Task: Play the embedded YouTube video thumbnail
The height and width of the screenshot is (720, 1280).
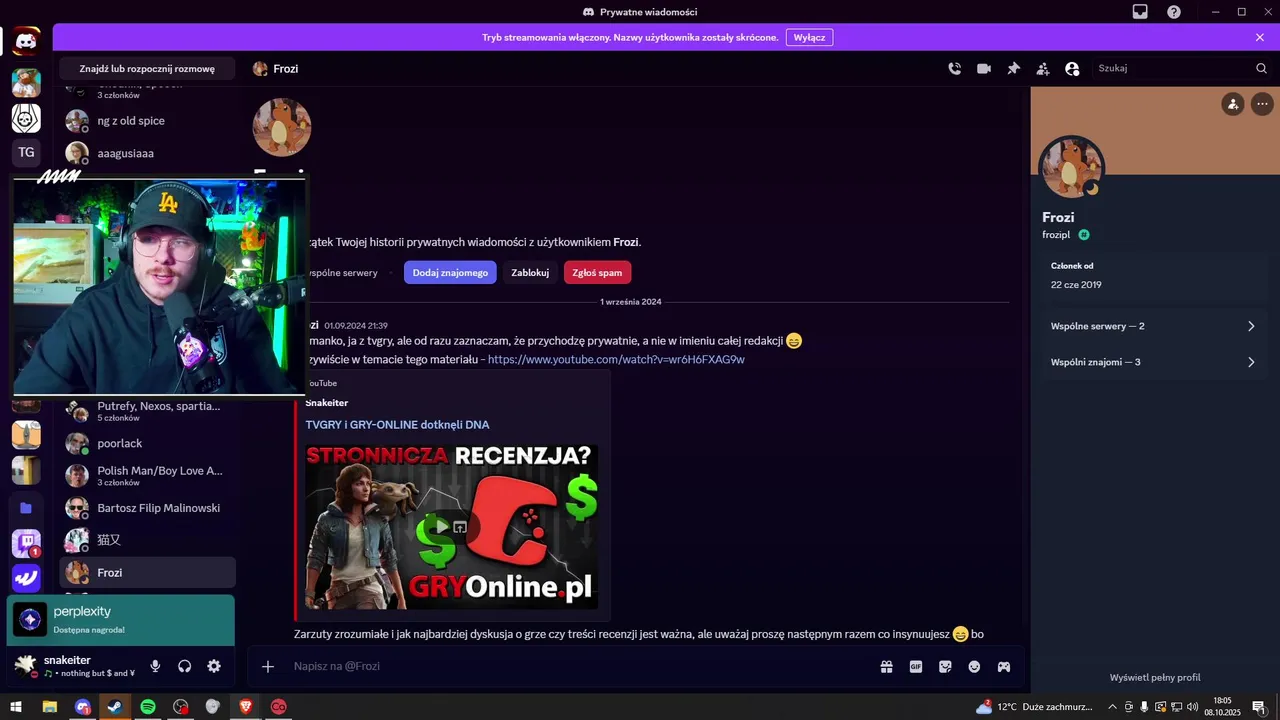Action: pyautogui.click(x=440, y=527)
